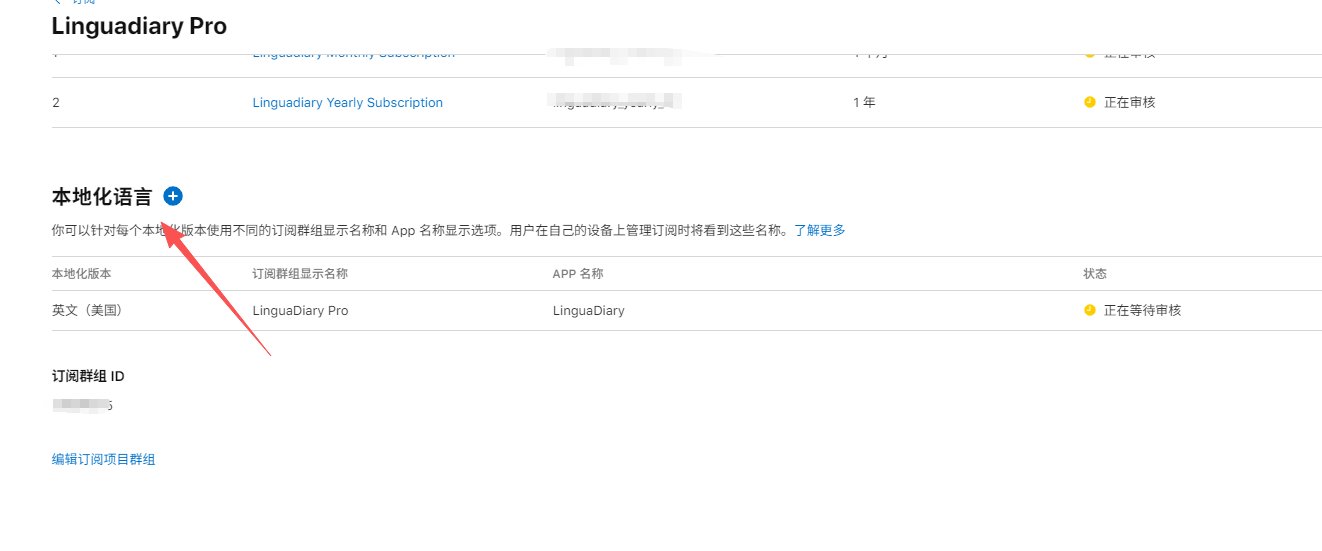Click the blurred subscription group ID value
The image size is (1322, 551).
coord(82,405)
